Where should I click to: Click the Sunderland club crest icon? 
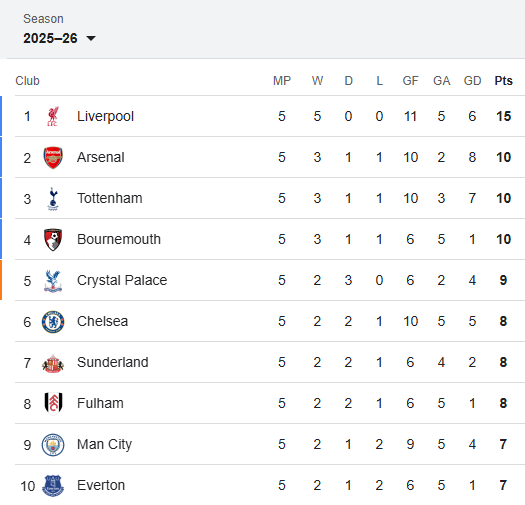tap(53, 363)
